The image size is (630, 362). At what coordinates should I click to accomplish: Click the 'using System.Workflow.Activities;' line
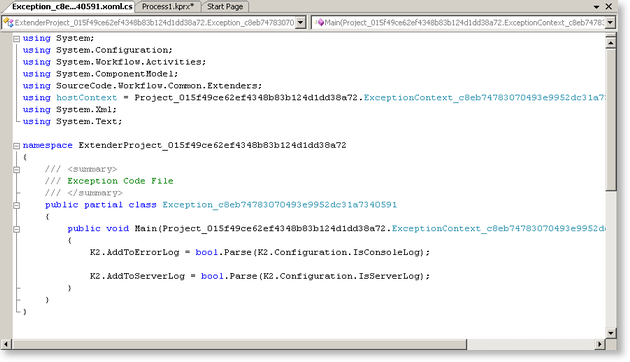[114, 62]
